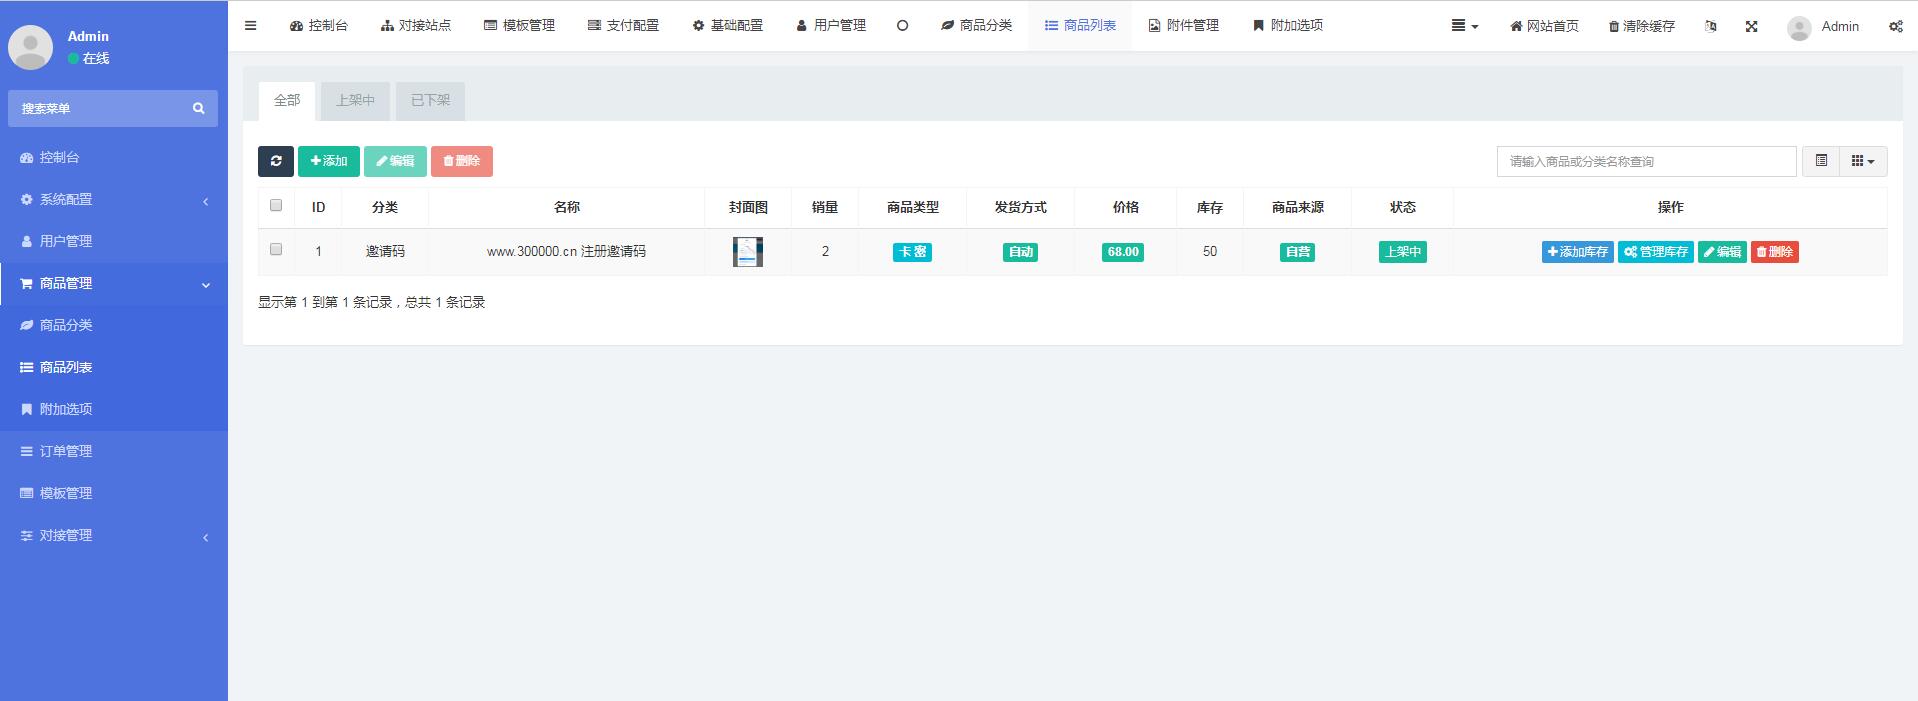Image resolution: width=1918 pixels, height=701 pixels.
Task: Click the language switch icon in header
Action: click(x=1711, y=27)
